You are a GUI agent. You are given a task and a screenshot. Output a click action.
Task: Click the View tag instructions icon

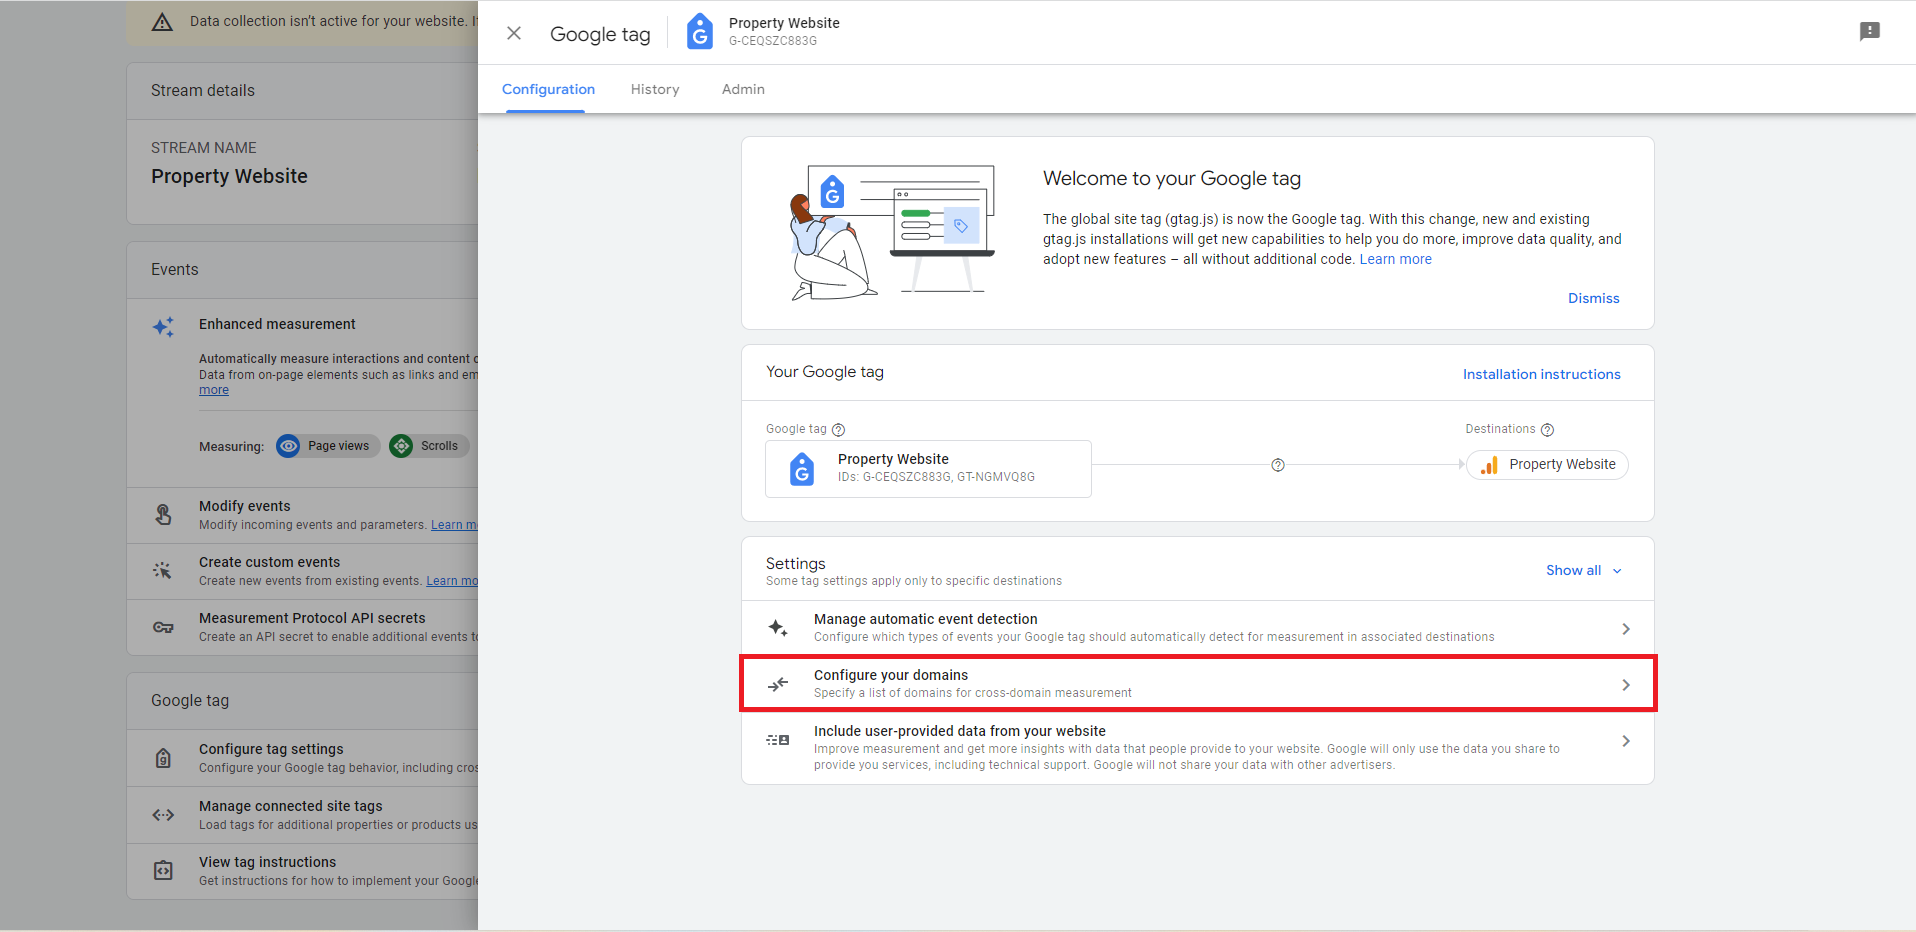(163, 871)
